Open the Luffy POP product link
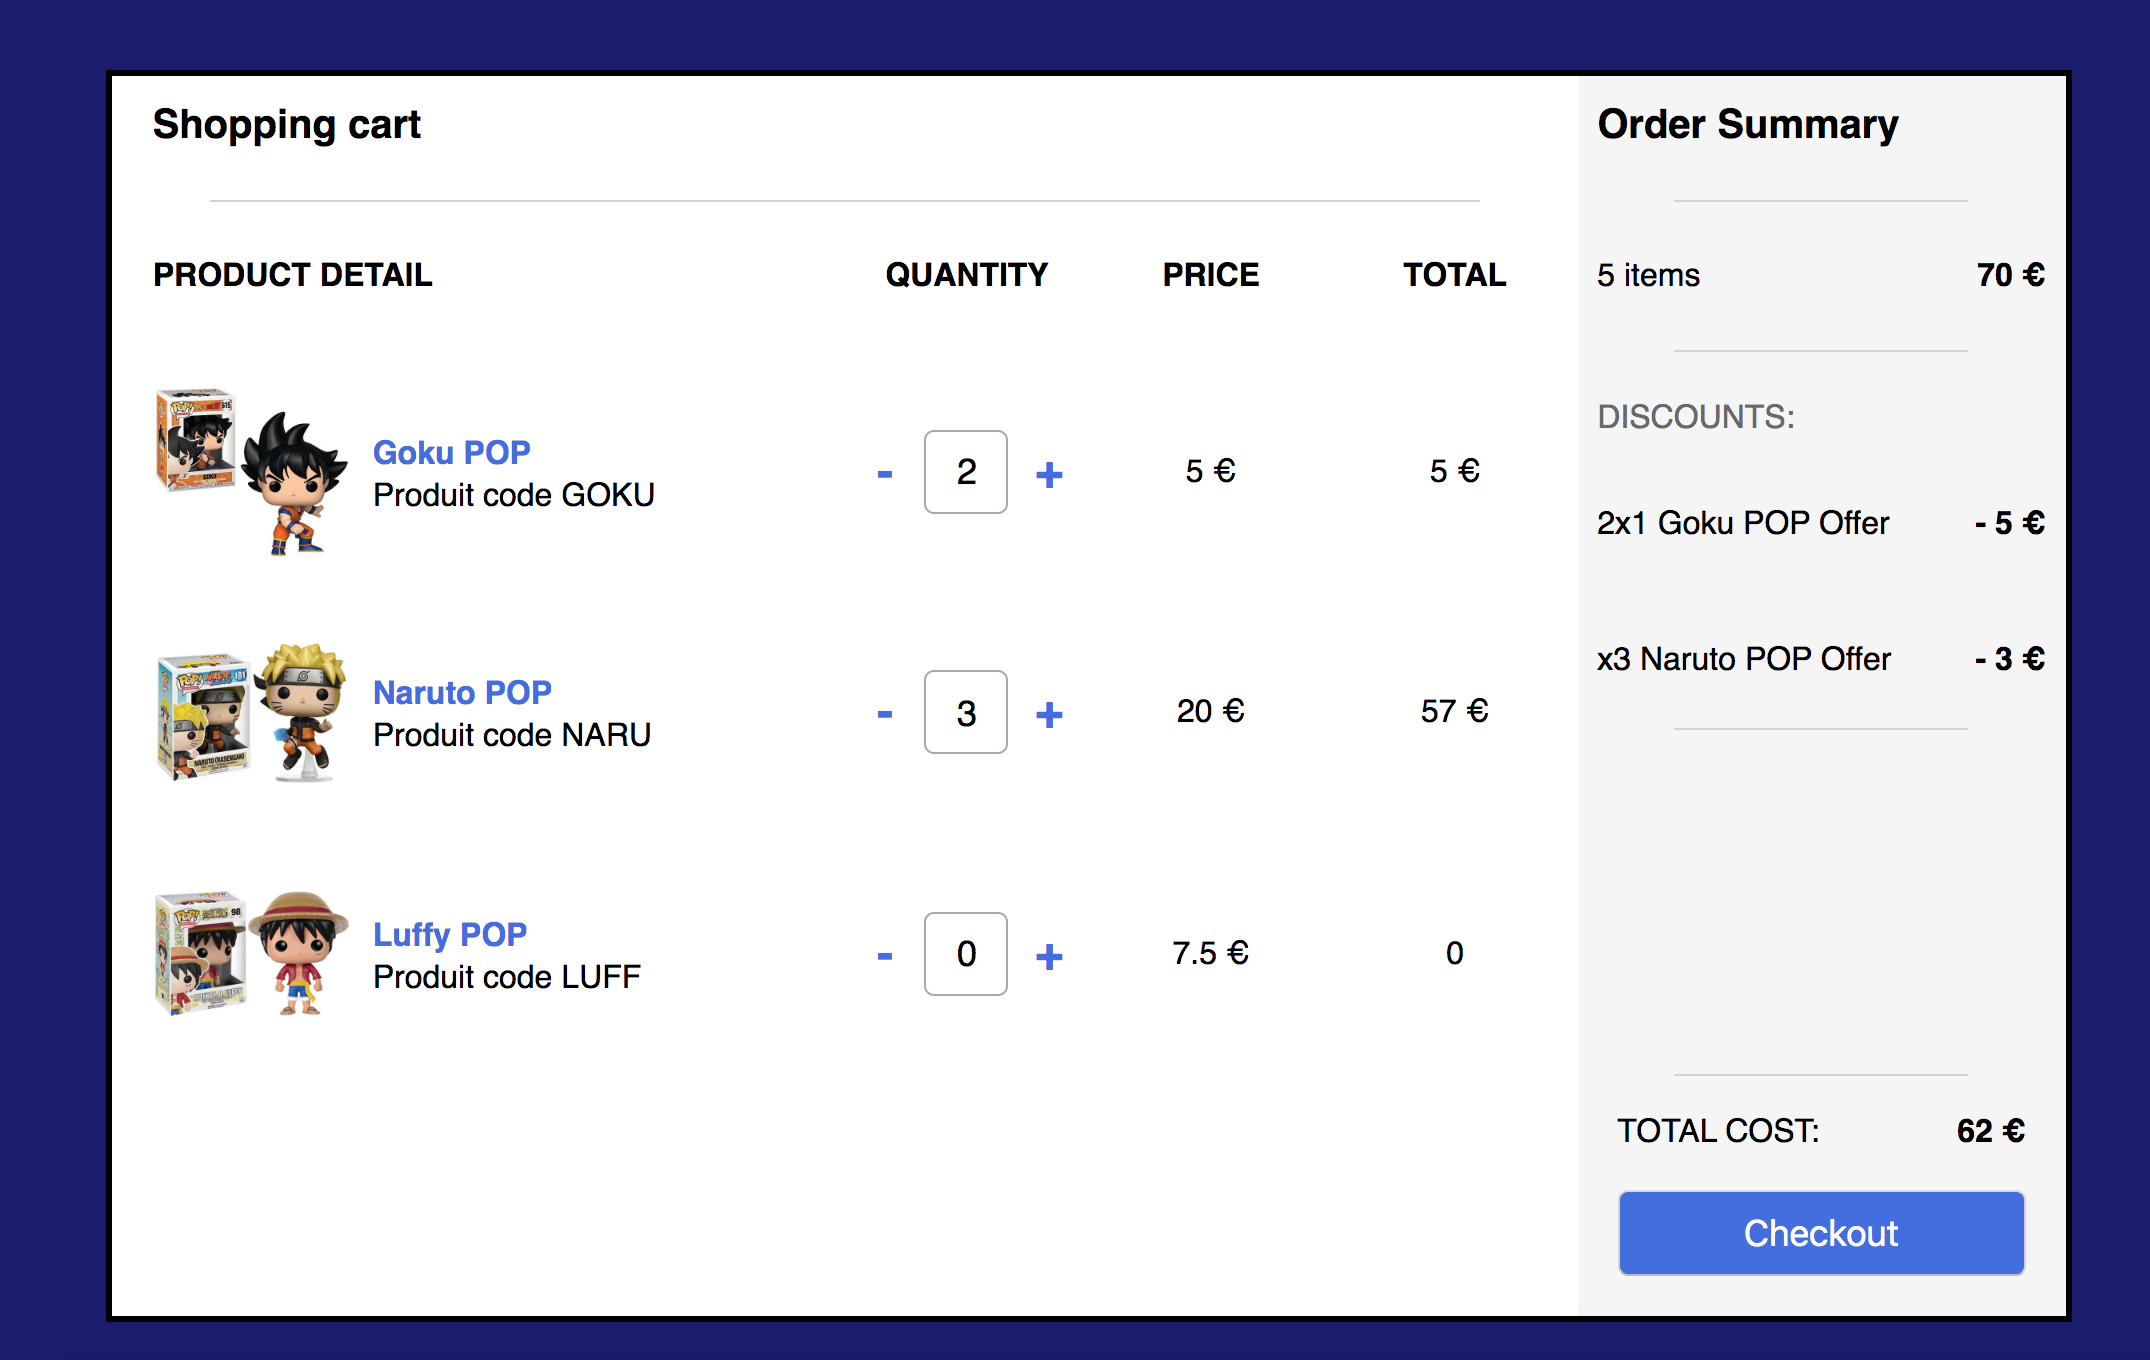This screenshot has height=1360, width=2150. click(x=449, y=934)
